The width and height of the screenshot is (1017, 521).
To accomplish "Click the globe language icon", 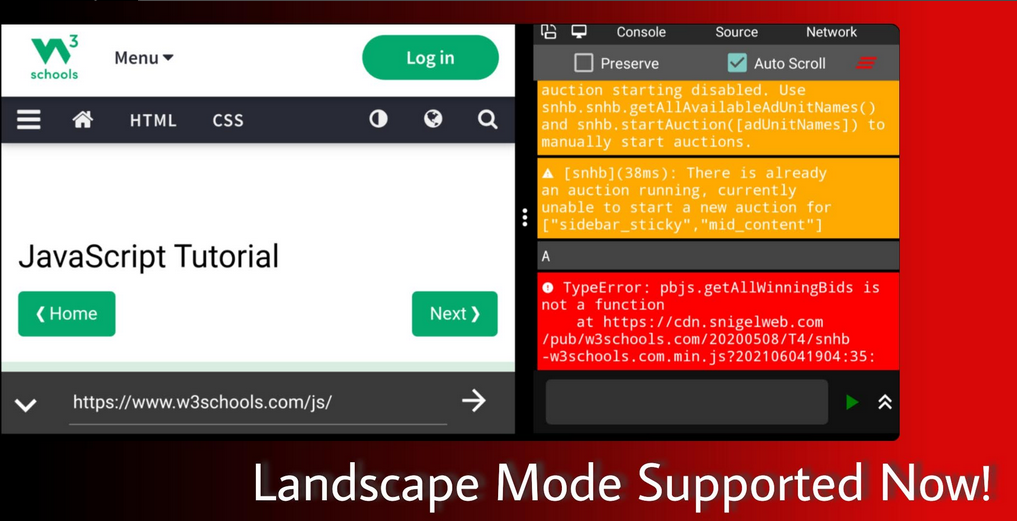I will click(x=433, y=119).
